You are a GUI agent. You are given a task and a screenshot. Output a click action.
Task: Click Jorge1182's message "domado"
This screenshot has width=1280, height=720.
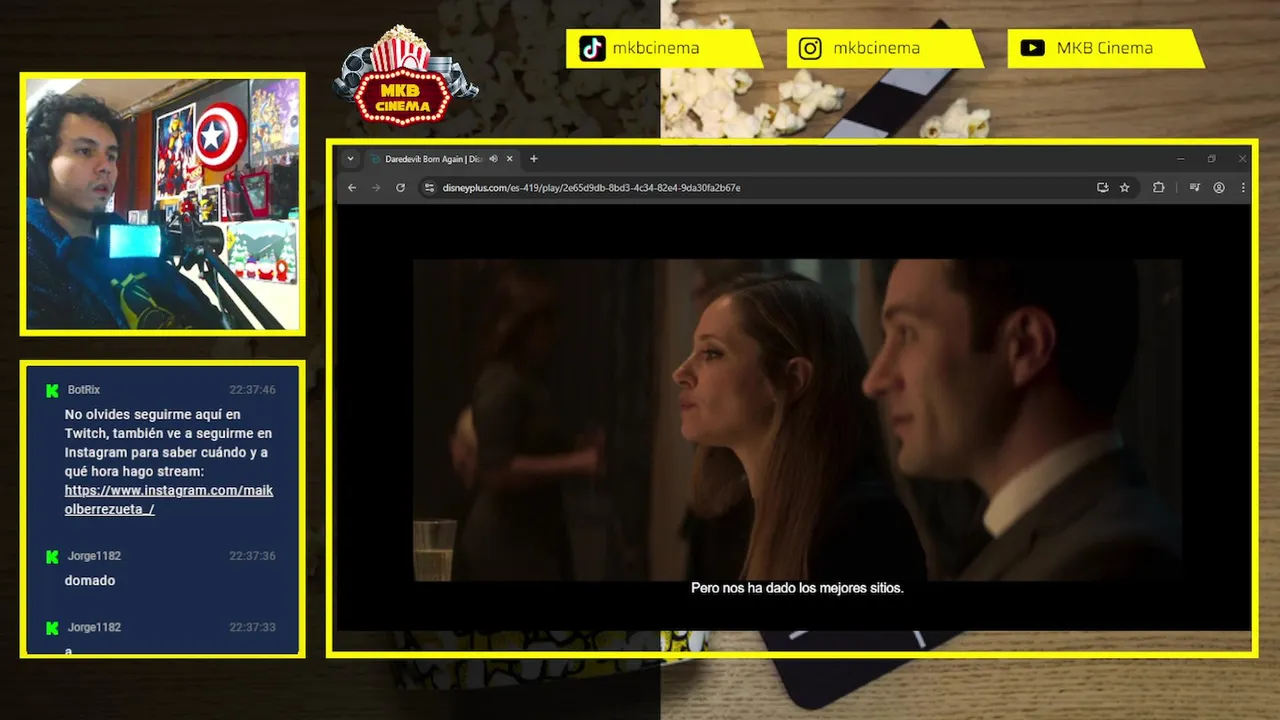coord(90,581)
